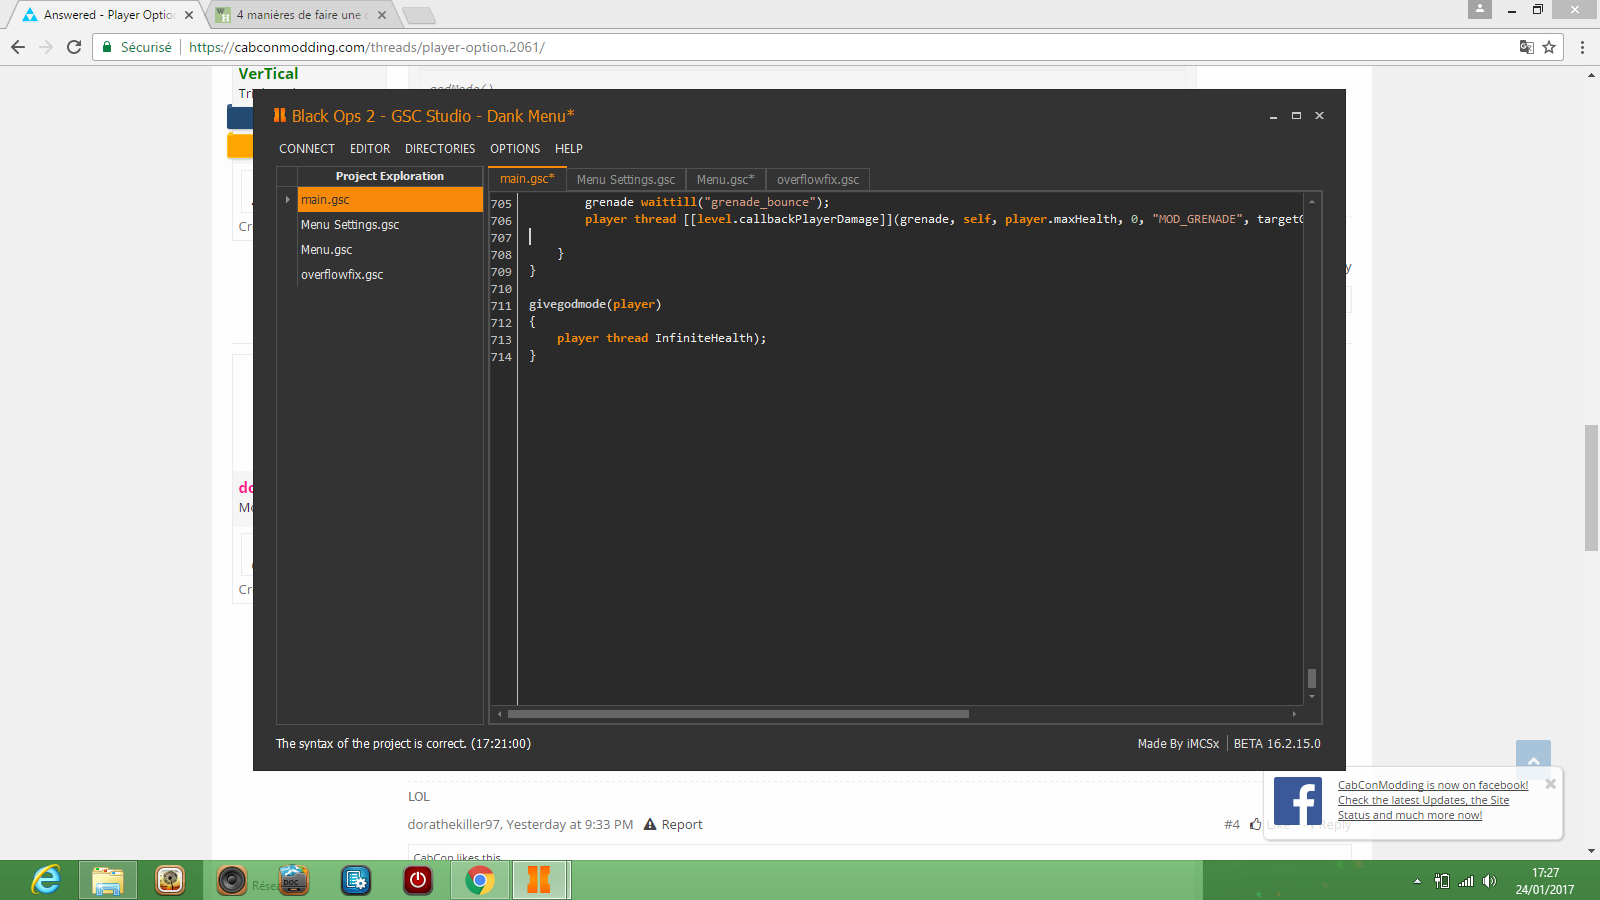Image resolution: width=1600 pixels, height=900 pixels.
Task: Bookmark this page with the star icon
Action: [1549, 47]
